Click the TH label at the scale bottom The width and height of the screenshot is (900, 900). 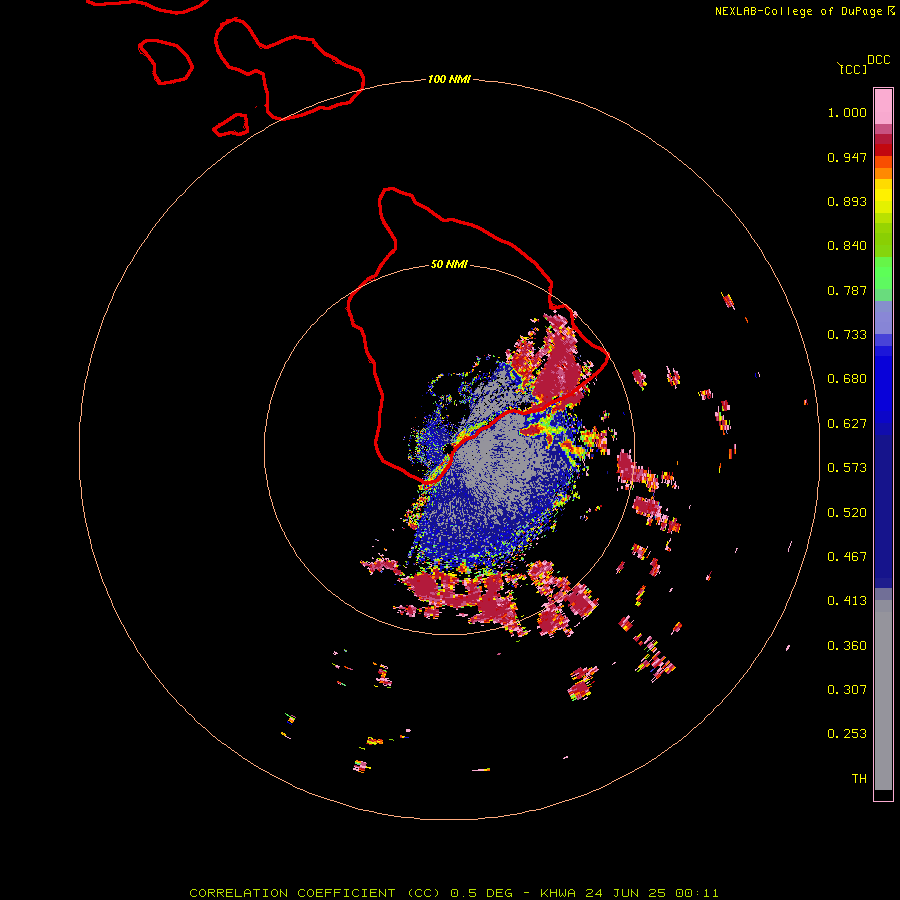click(x=859, y=779)
